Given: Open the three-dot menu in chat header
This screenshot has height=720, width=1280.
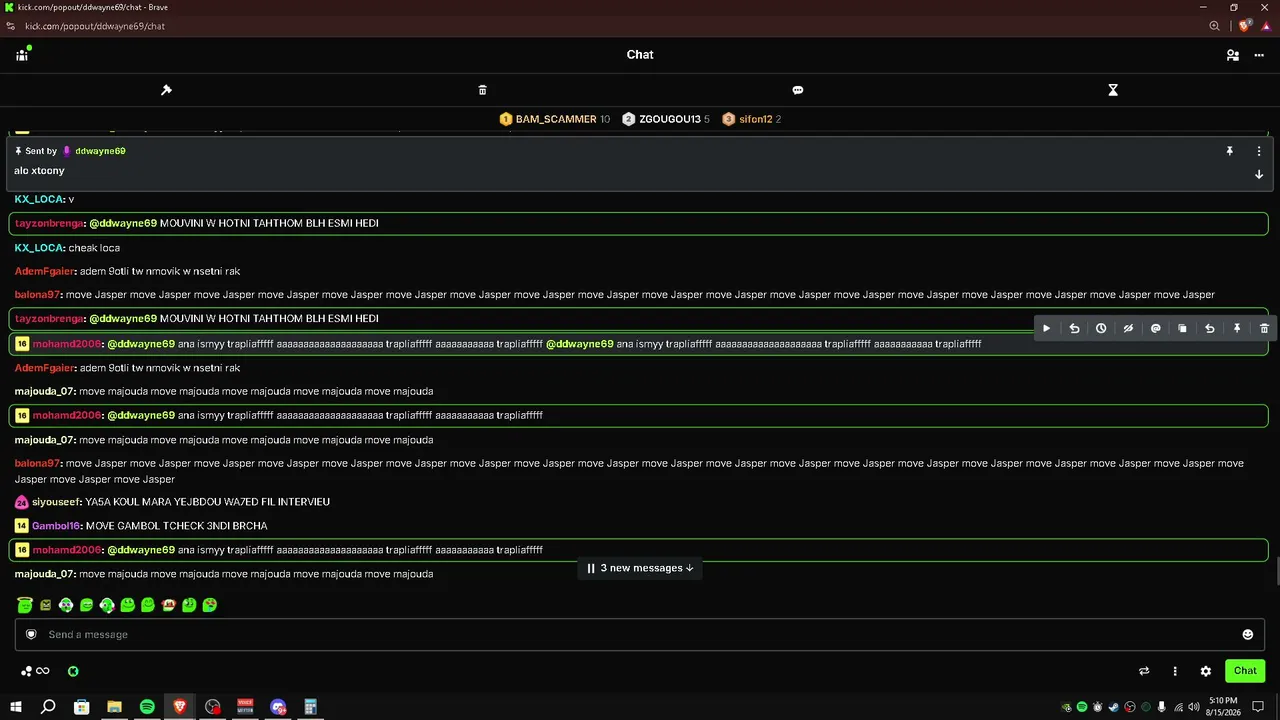Looking at the screenshot, I should point(1259,55).
